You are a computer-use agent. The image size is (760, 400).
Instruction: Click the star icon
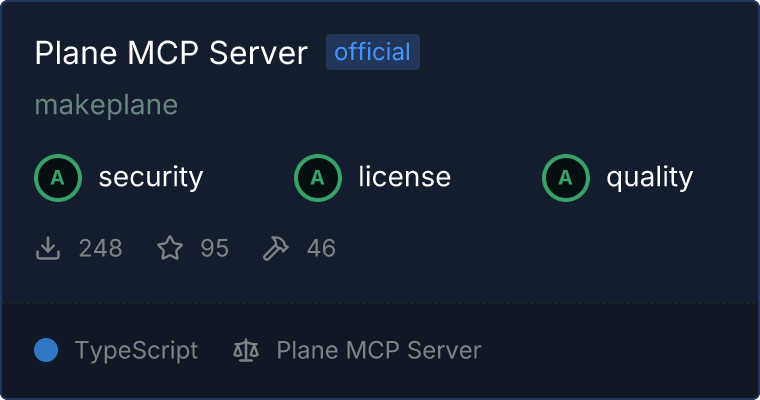170,248
